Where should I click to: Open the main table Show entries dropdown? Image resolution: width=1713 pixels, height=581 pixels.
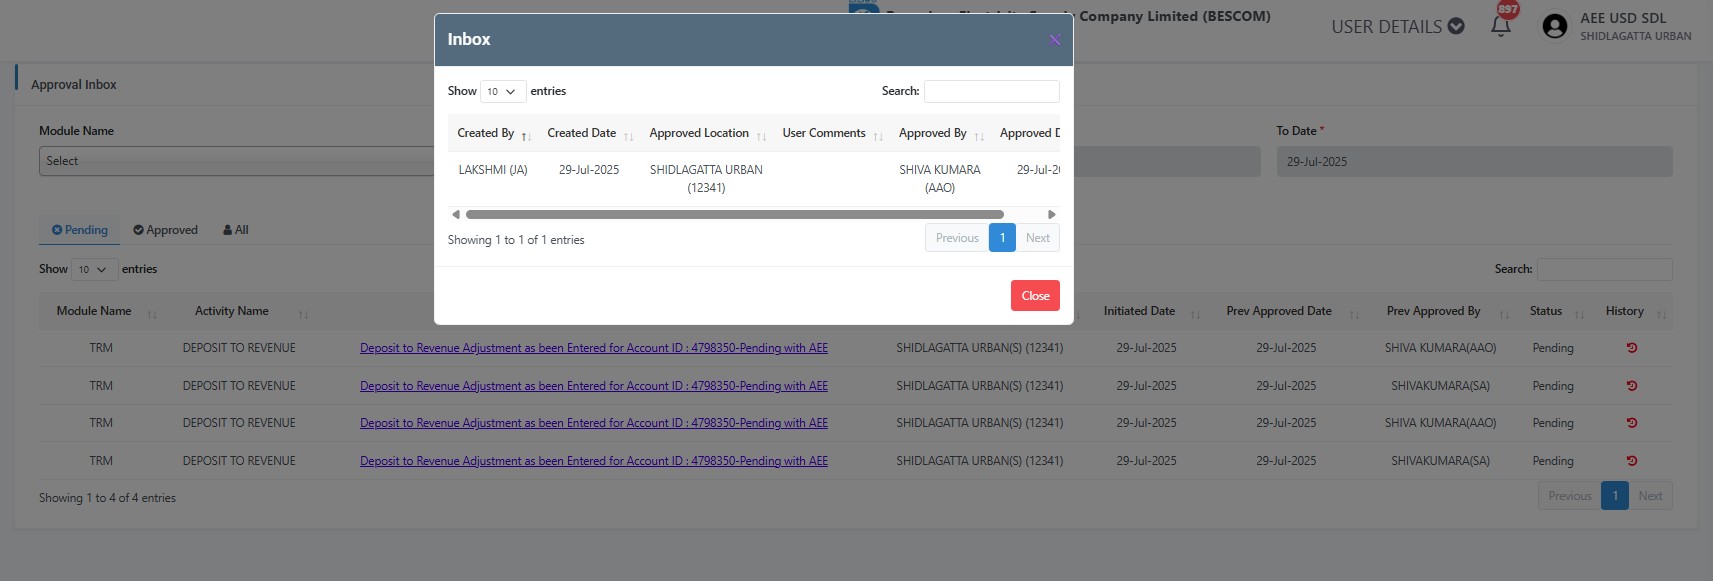[93, 269]
